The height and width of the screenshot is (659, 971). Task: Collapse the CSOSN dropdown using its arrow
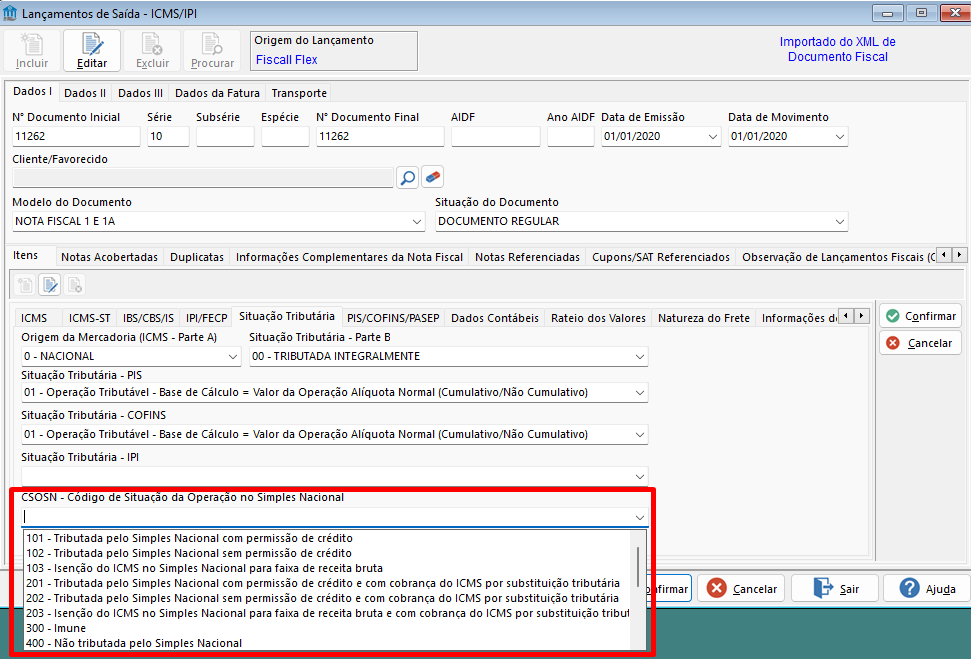[640, 517]
